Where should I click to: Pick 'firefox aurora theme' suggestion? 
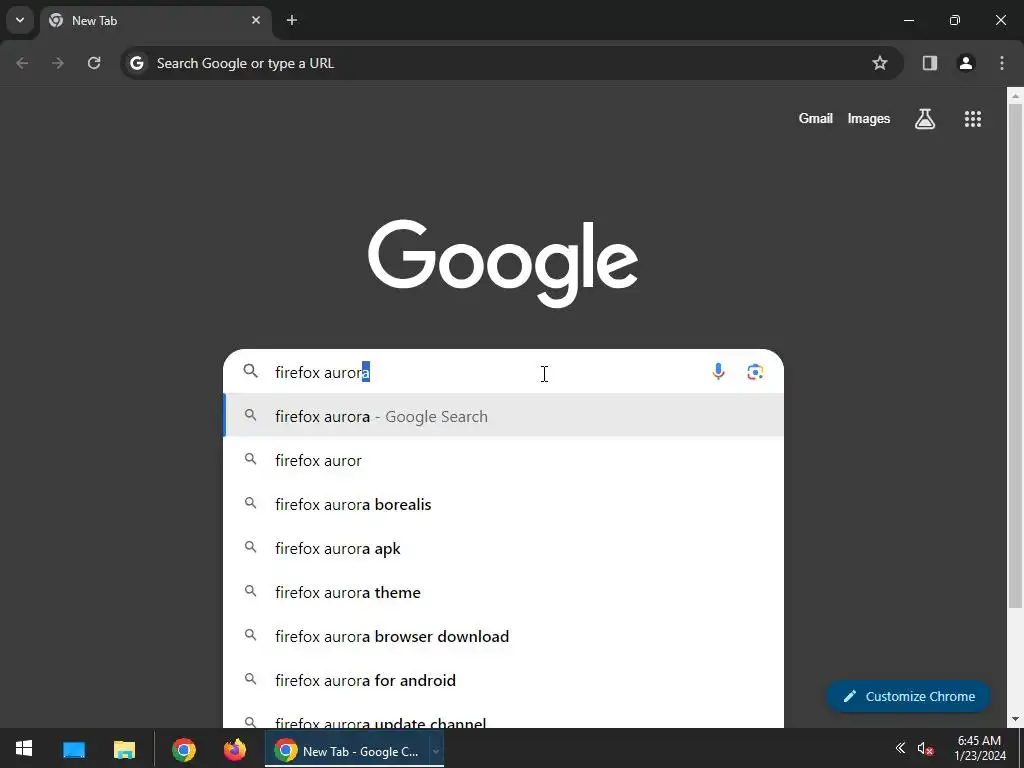tap(504, 592)
